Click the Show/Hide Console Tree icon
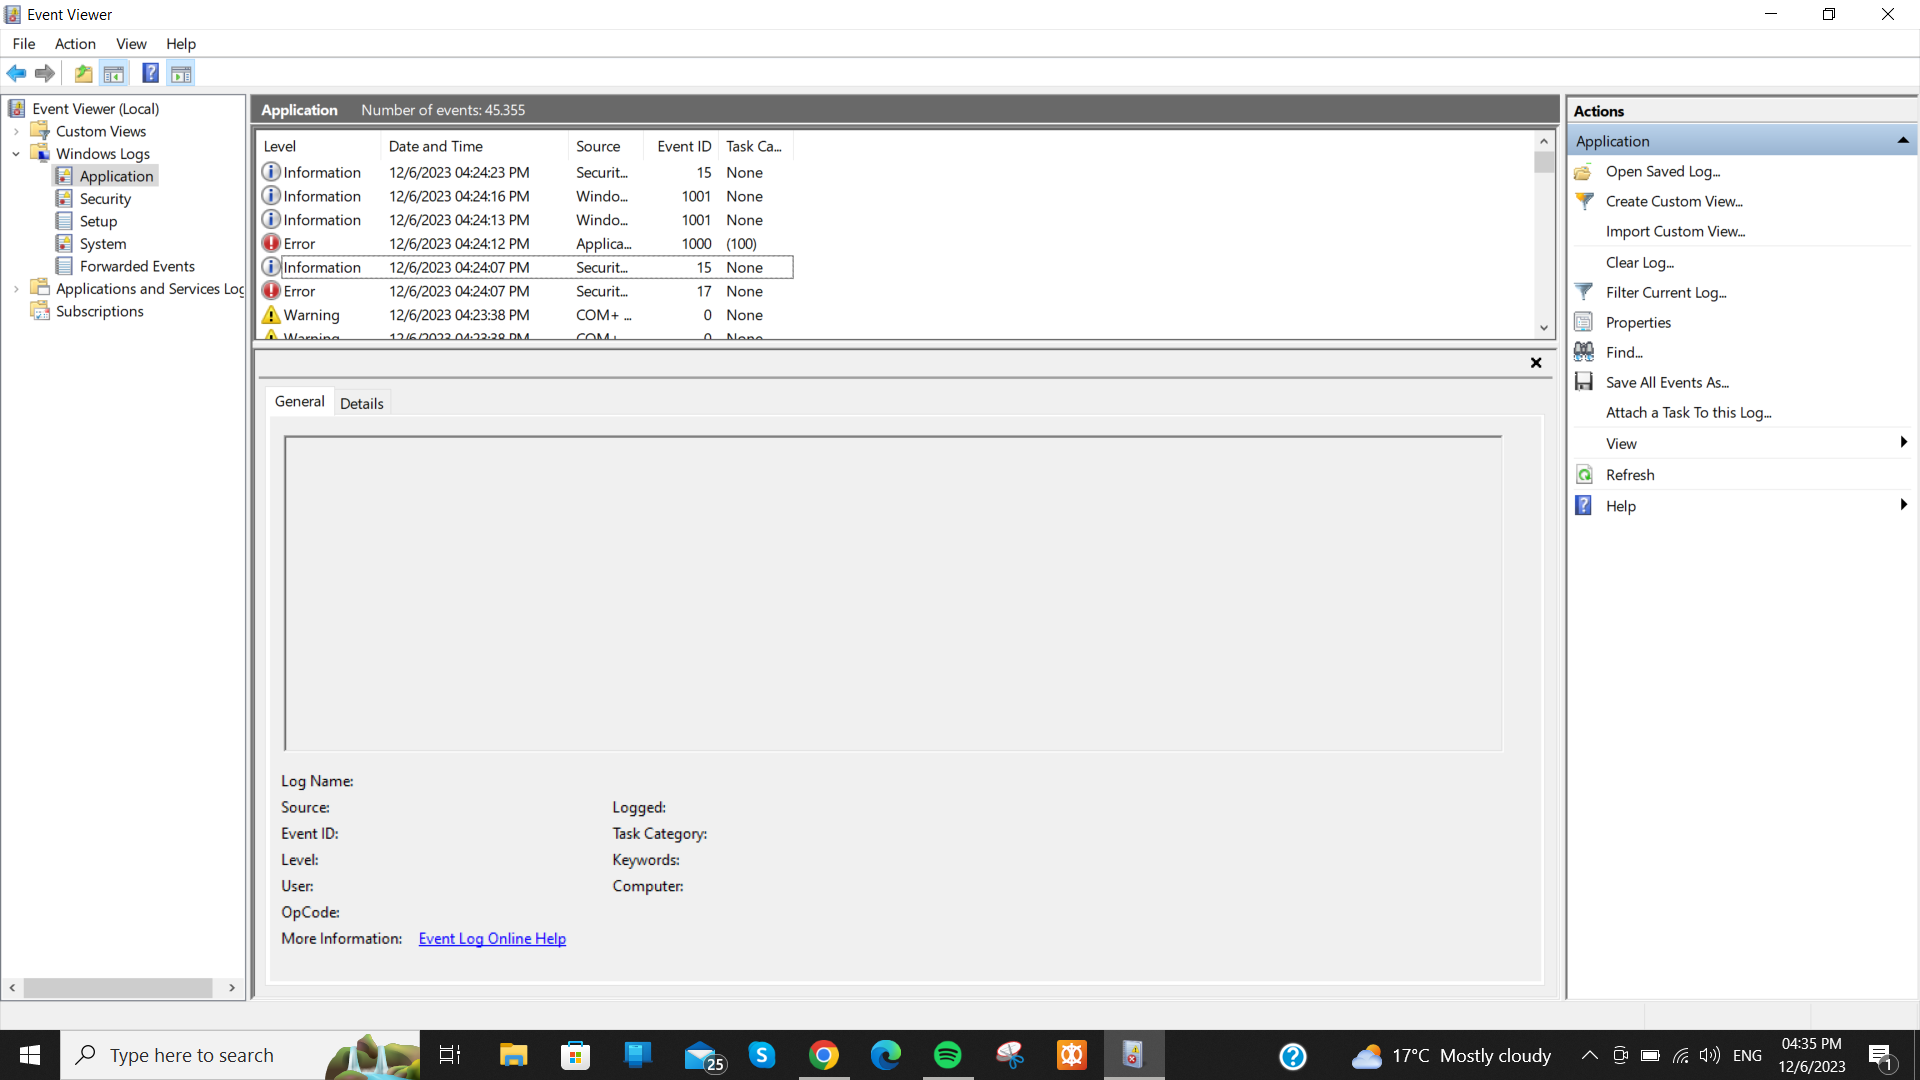 tap(114, 73)
